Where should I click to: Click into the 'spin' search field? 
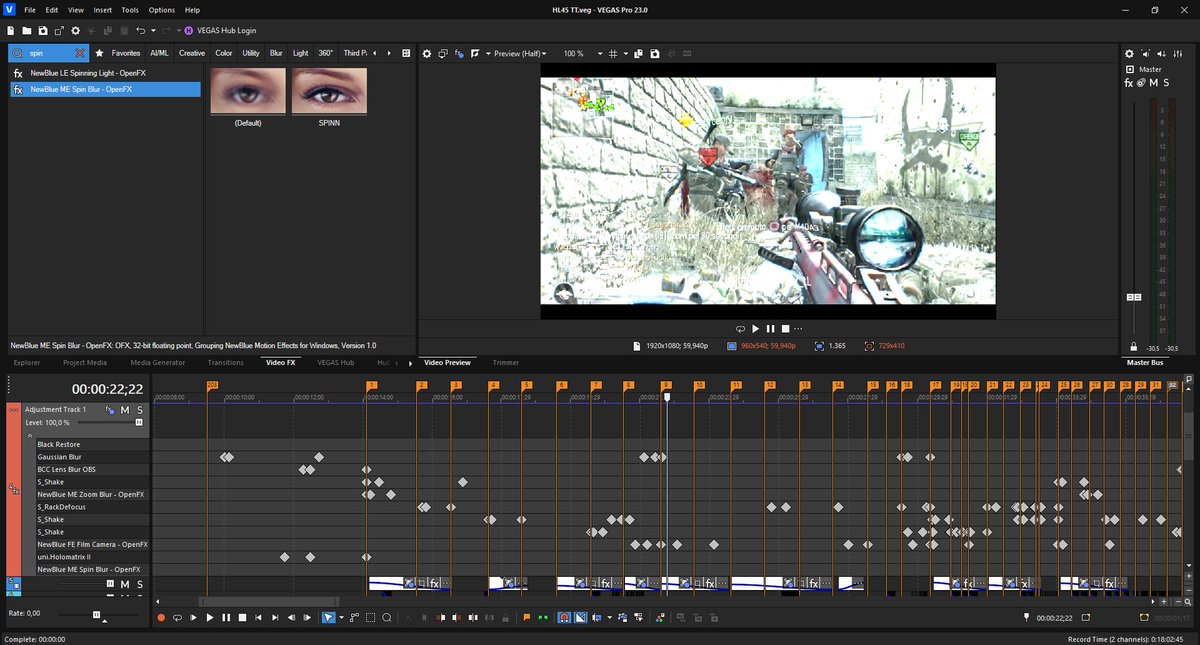(50, 53)
